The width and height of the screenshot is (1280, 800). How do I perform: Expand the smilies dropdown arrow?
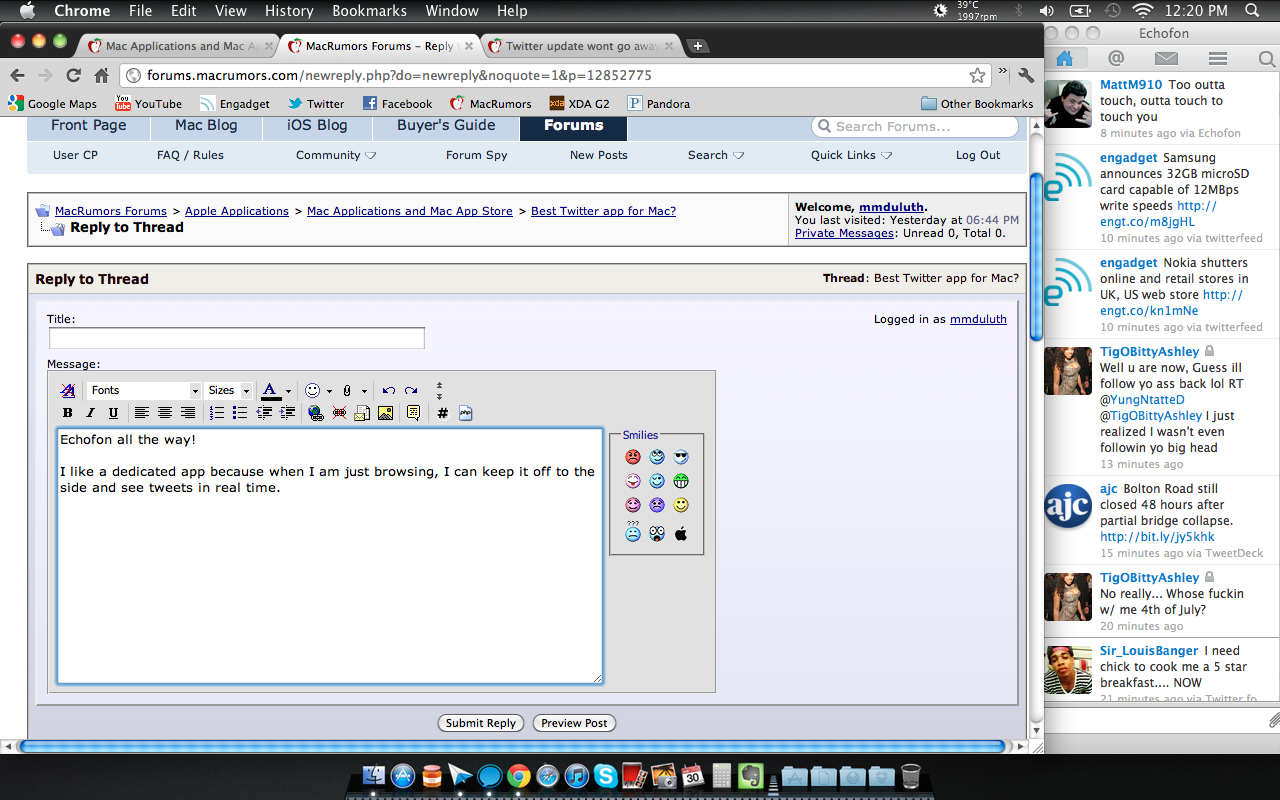[x=331, y=391]
